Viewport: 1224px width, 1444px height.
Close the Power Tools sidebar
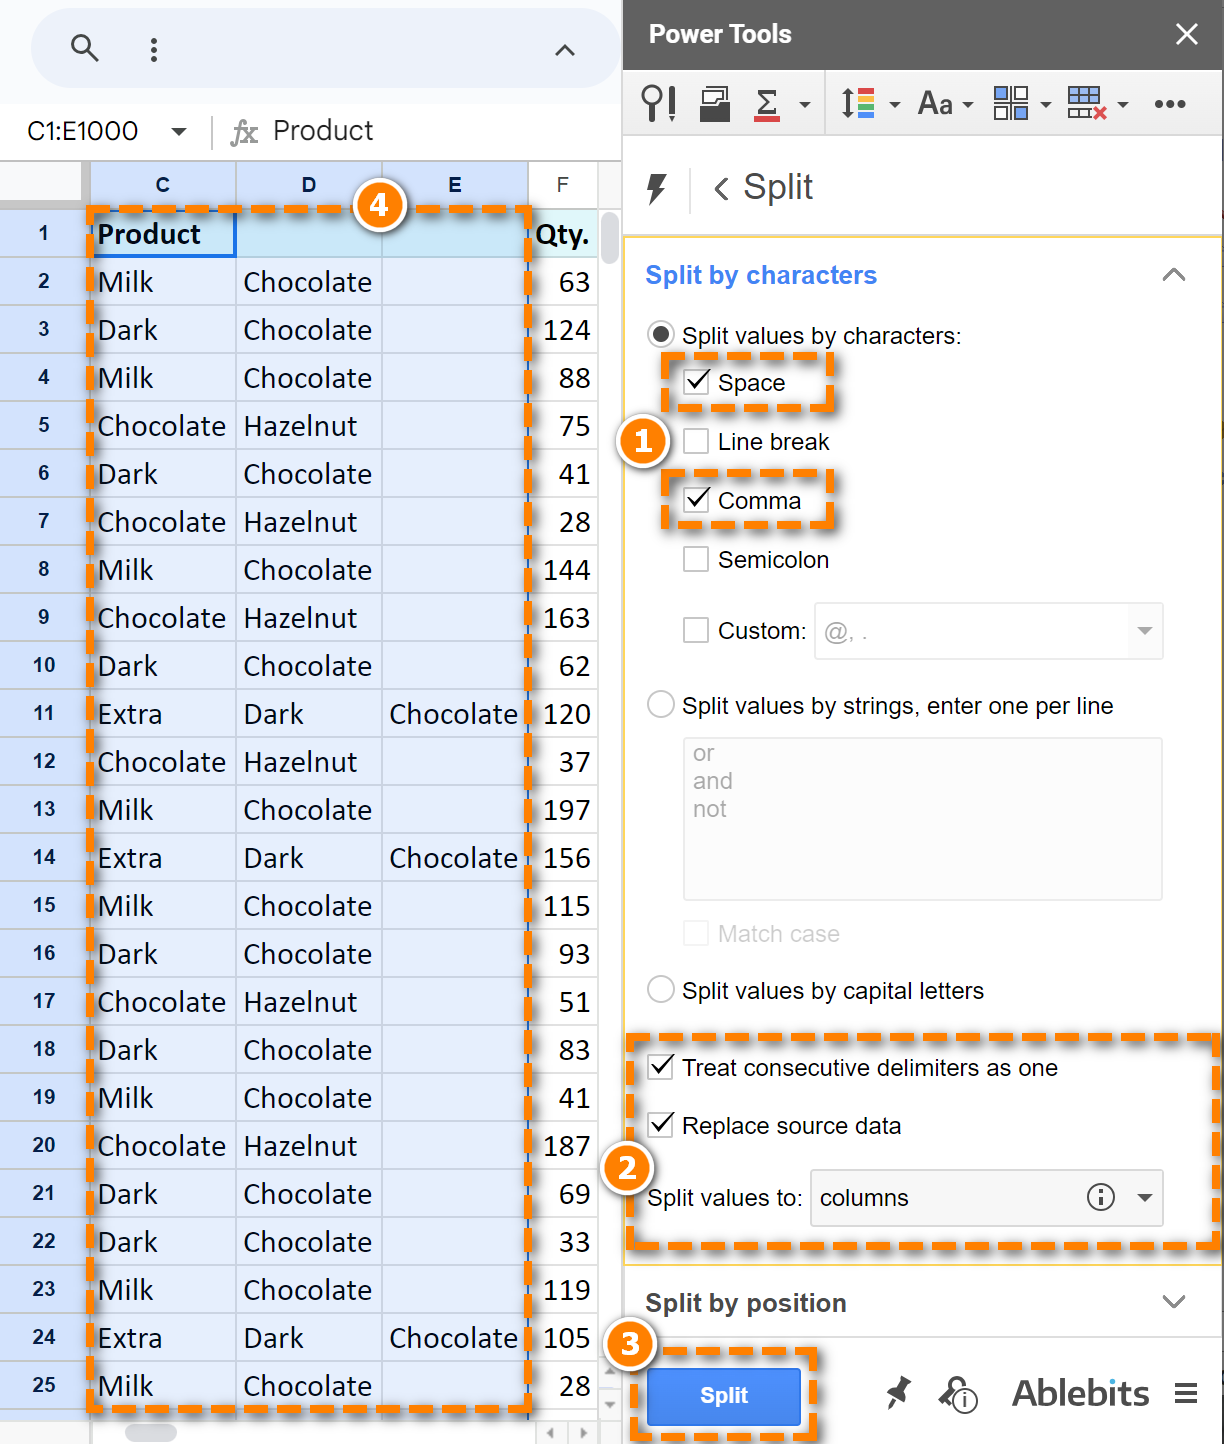(1187, 34)
